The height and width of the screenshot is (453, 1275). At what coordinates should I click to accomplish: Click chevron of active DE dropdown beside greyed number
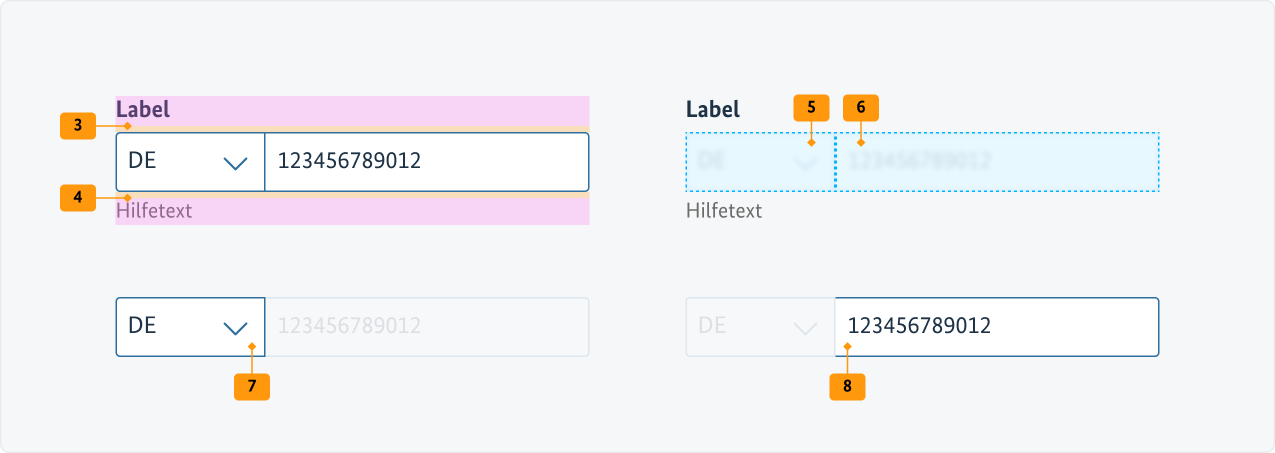coord(235,327)
